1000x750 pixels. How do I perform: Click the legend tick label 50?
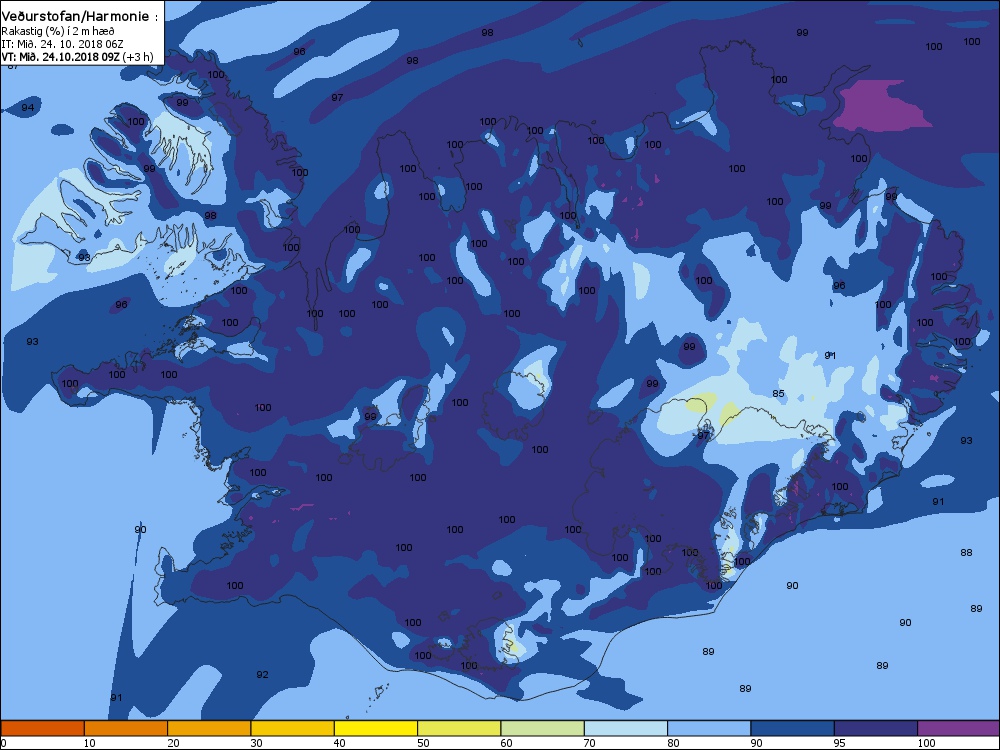[x=423, y=743]
